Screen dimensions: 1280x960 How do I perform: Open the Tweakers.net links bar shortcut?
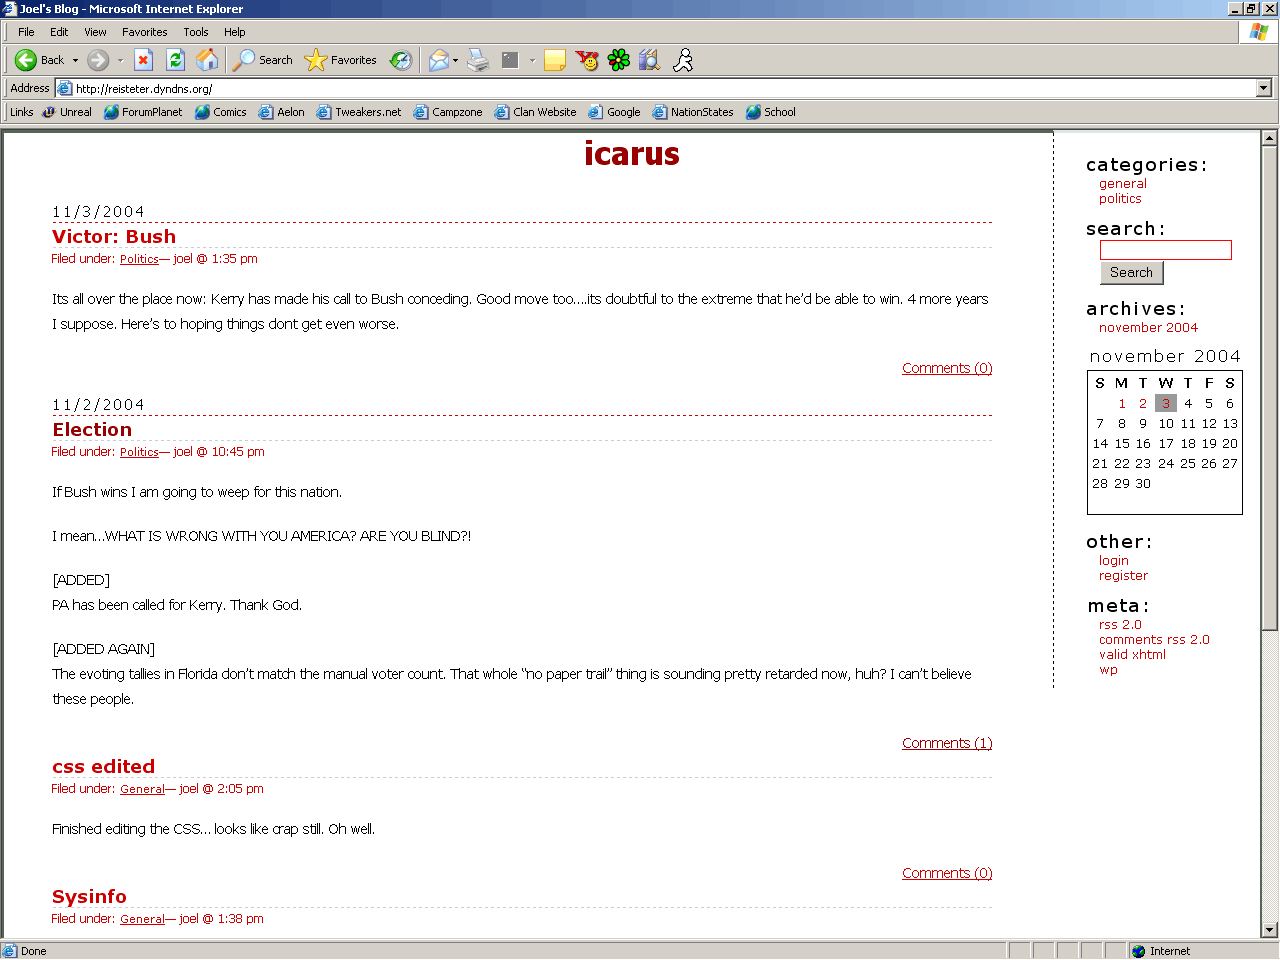pos(359,112)
